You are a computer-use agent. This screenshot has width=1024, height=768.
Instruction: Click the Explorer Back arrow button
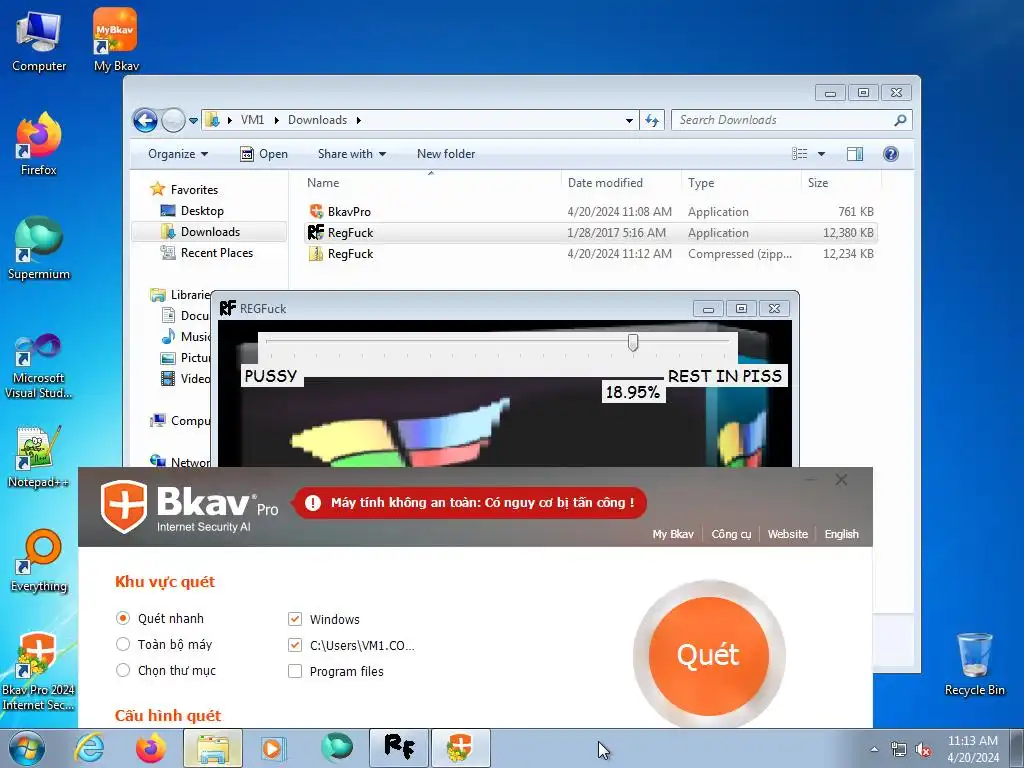[145, 120]
